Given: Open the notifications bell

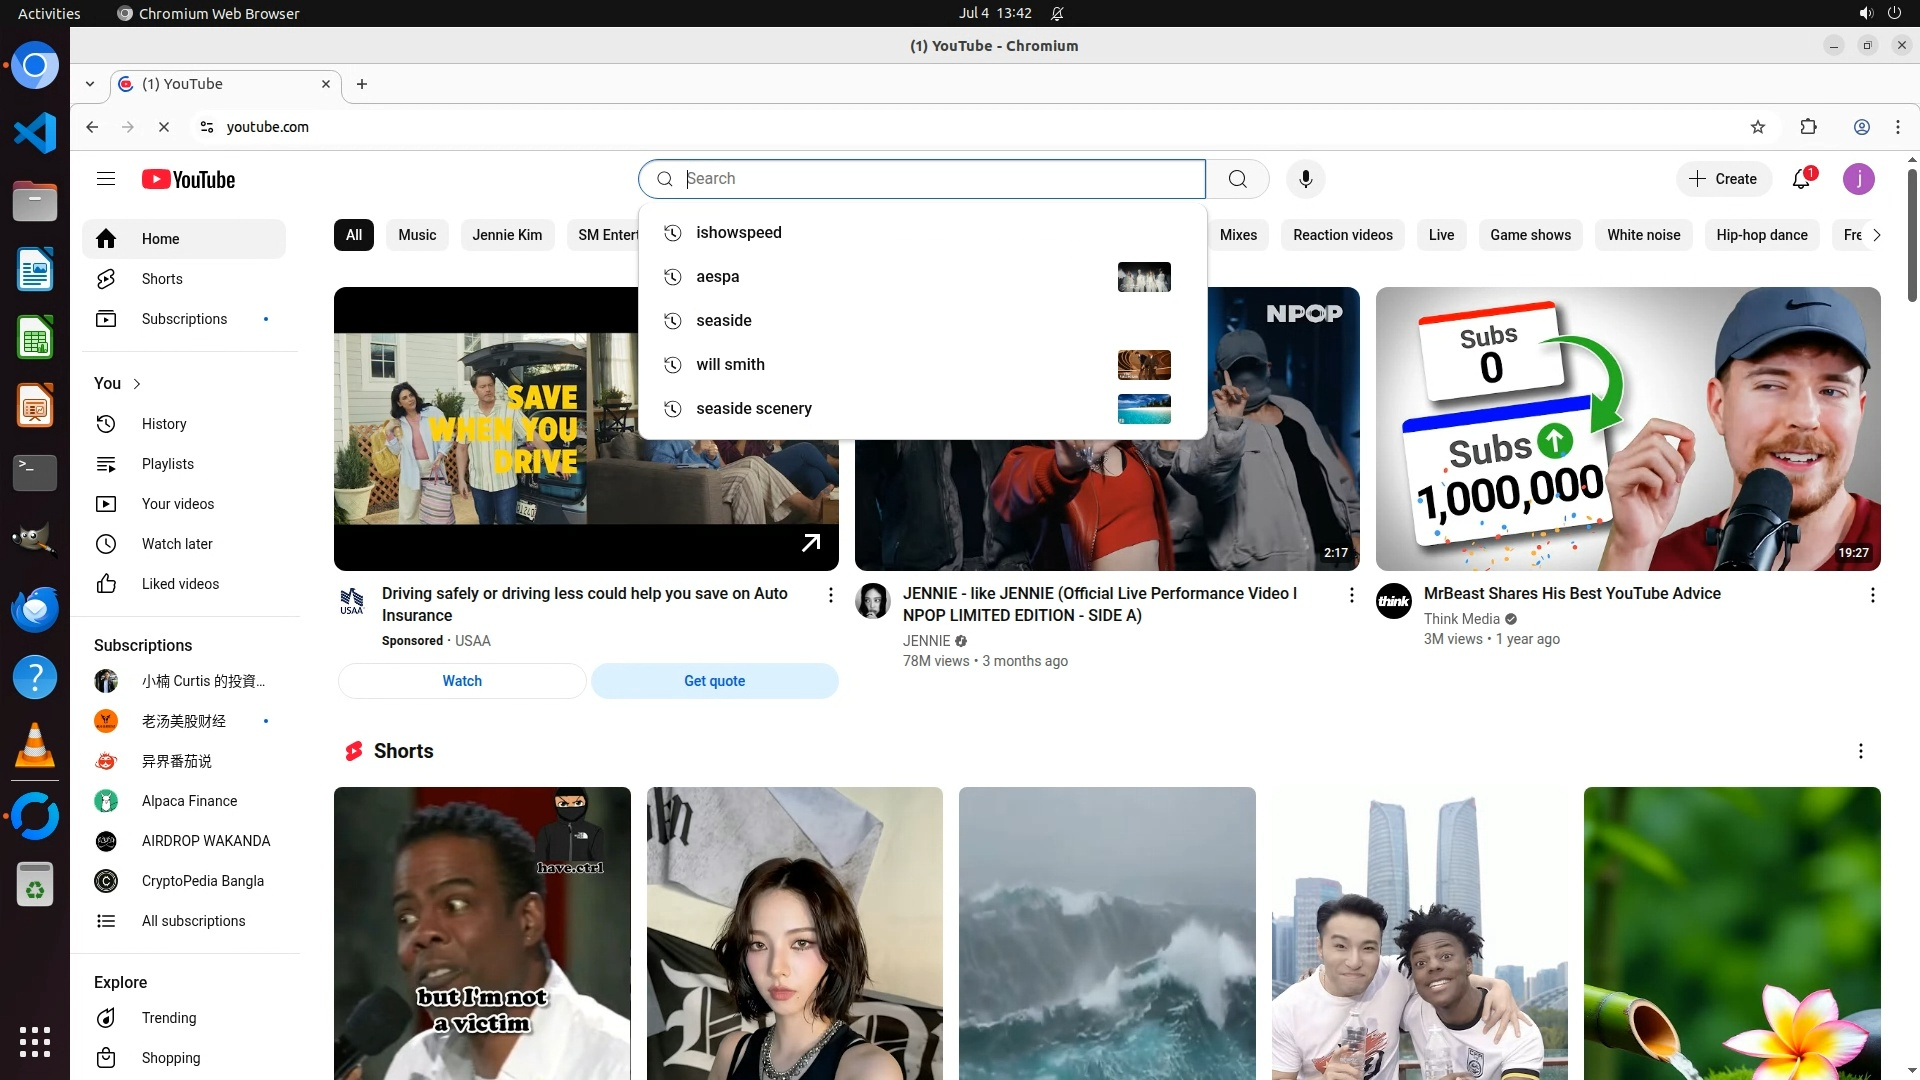Looking at the screenshot, I should tap(1801, 179).
